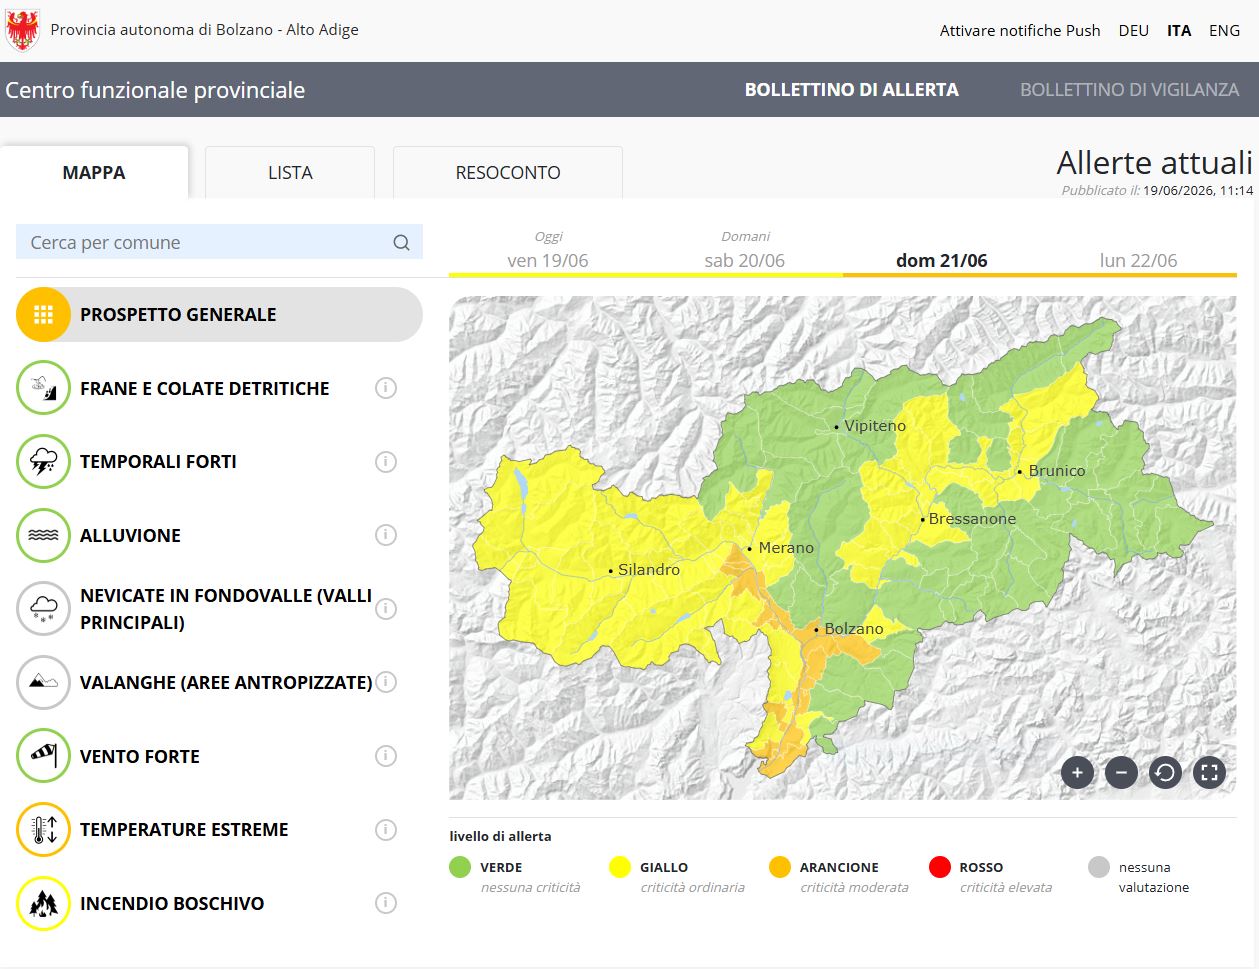Open Bollettino di Allerta
The image size is (1259, 969).
click(x=852, y=90)
